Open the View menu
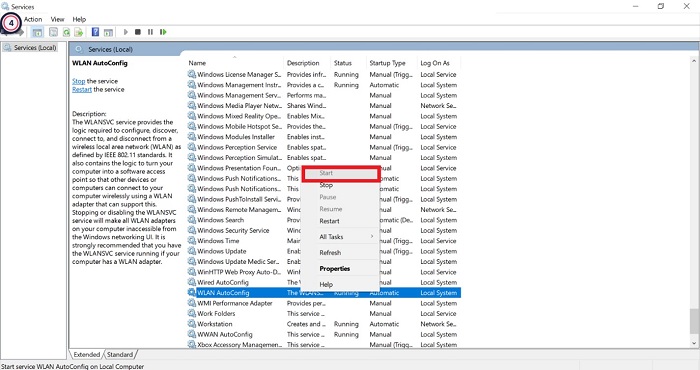The image size is (700, 370). [58, 19]
